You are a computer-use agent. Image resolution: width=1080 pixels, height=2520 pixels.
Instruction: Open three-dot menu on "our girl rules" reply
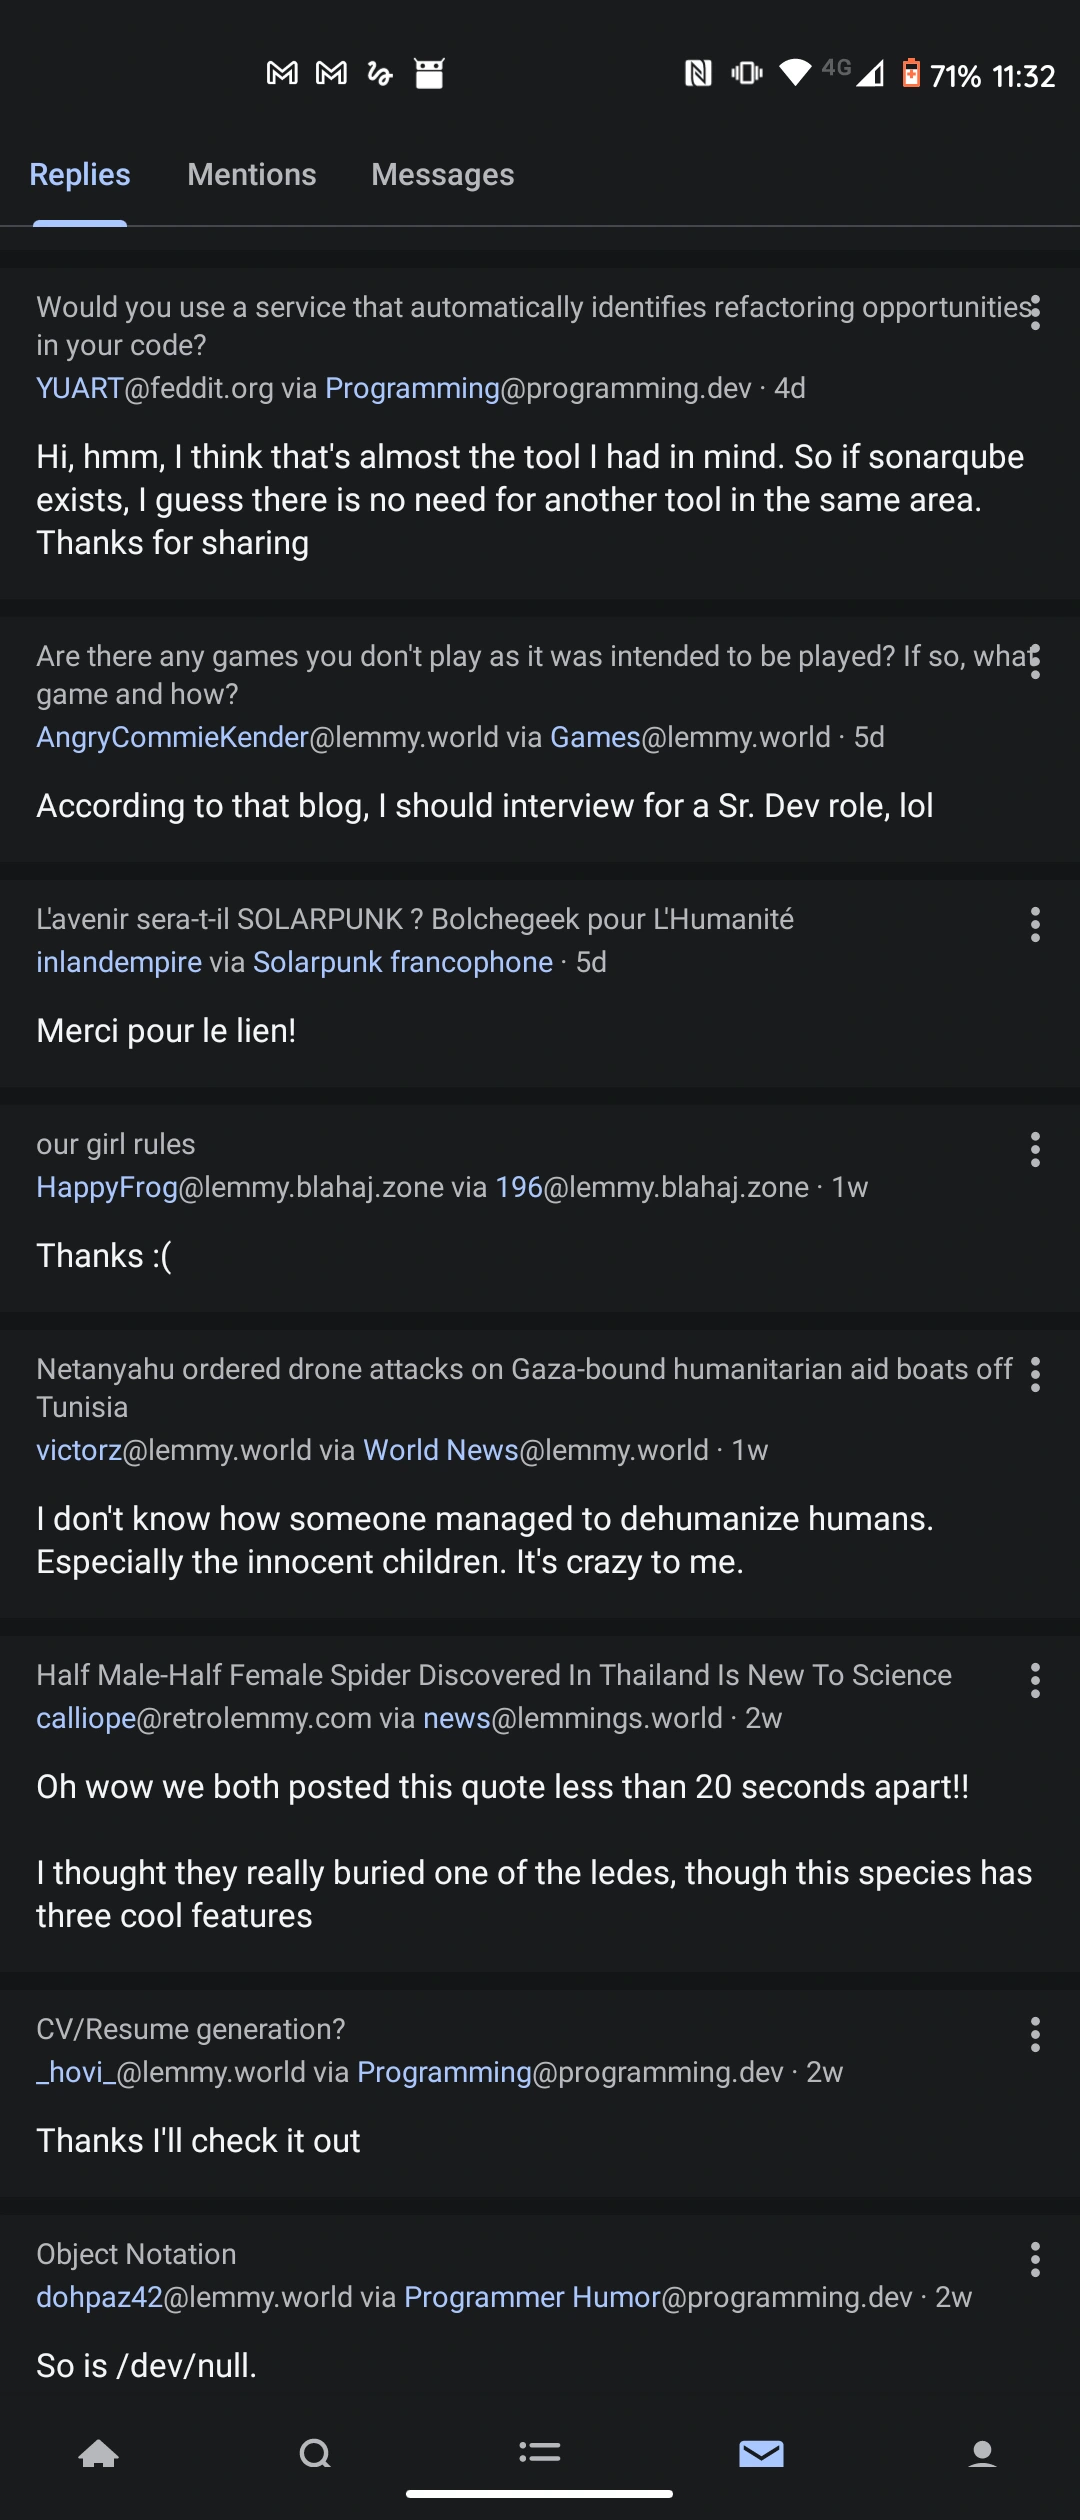coord(1035,1150)
